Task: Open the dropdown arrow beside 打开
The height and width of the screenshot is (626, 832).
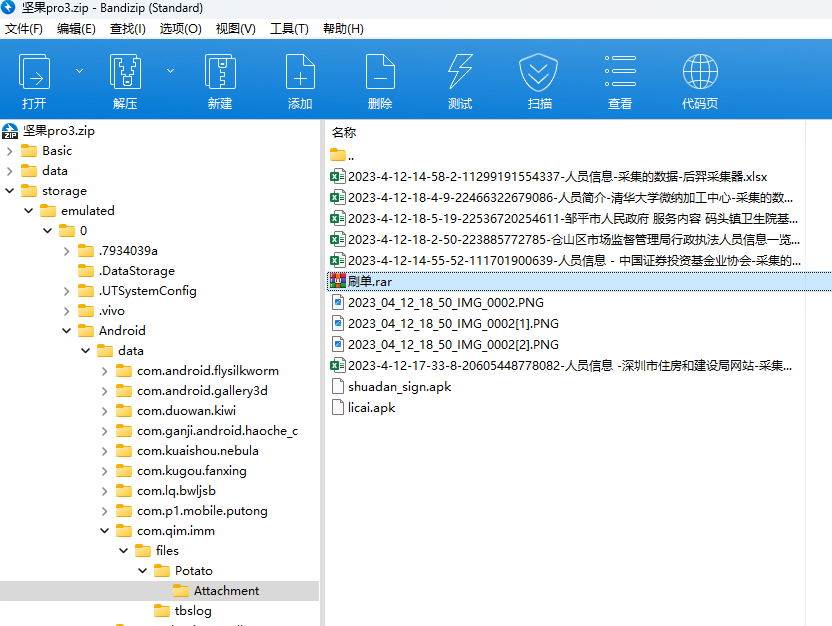Action: (79, 71)
